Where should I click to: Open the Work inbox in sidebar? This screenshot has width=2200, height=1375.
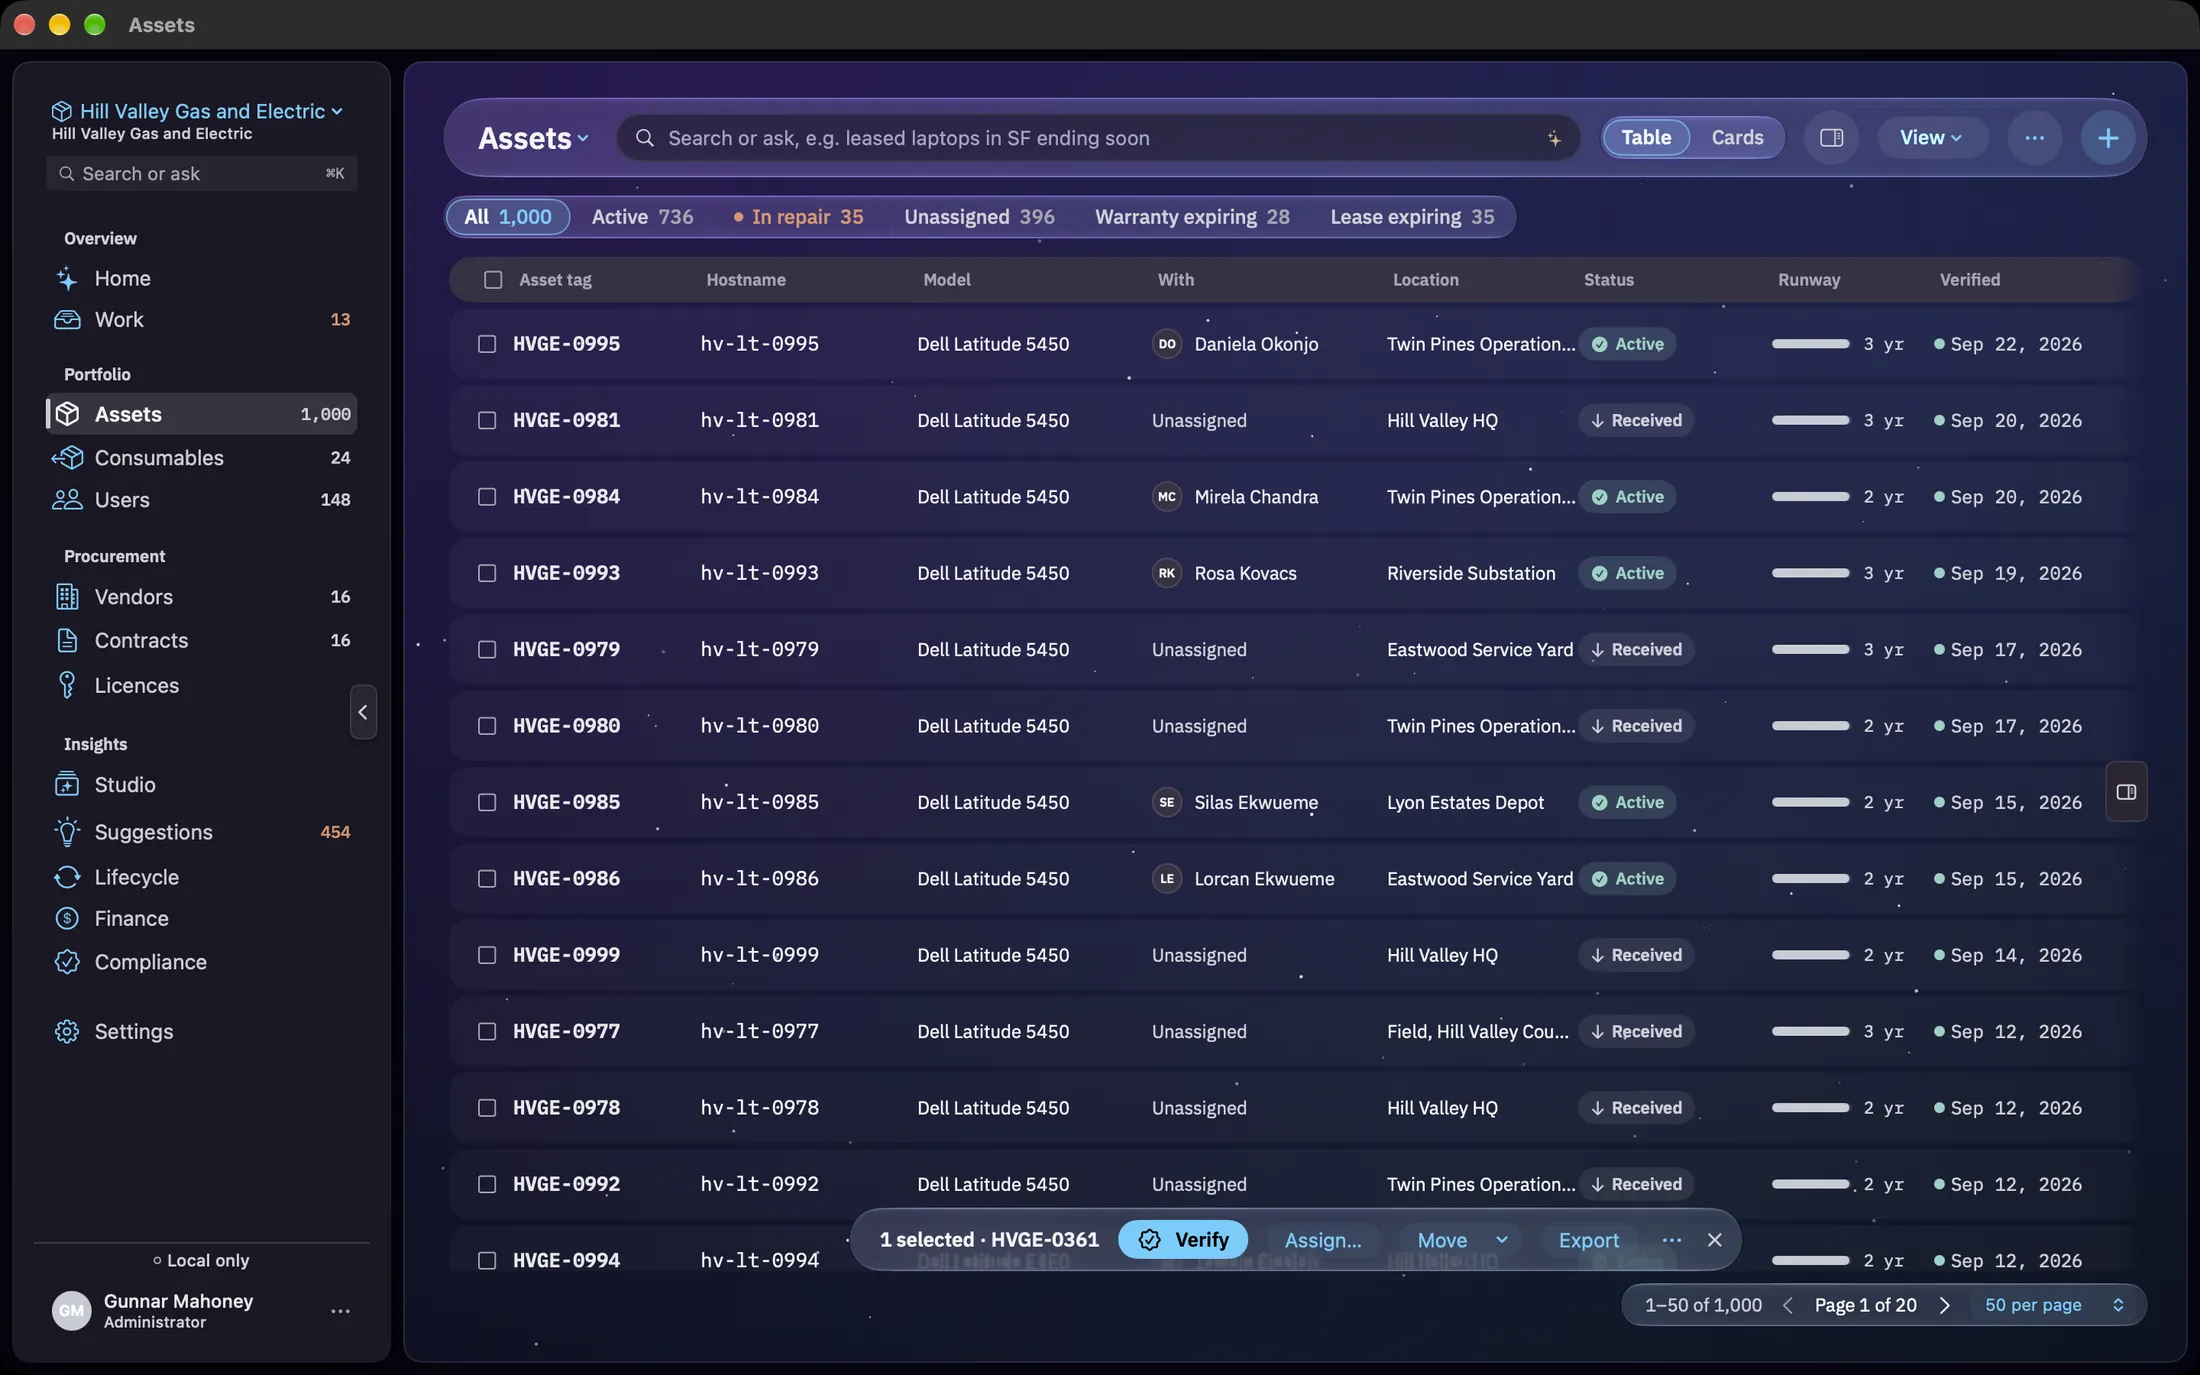(201, 320)
